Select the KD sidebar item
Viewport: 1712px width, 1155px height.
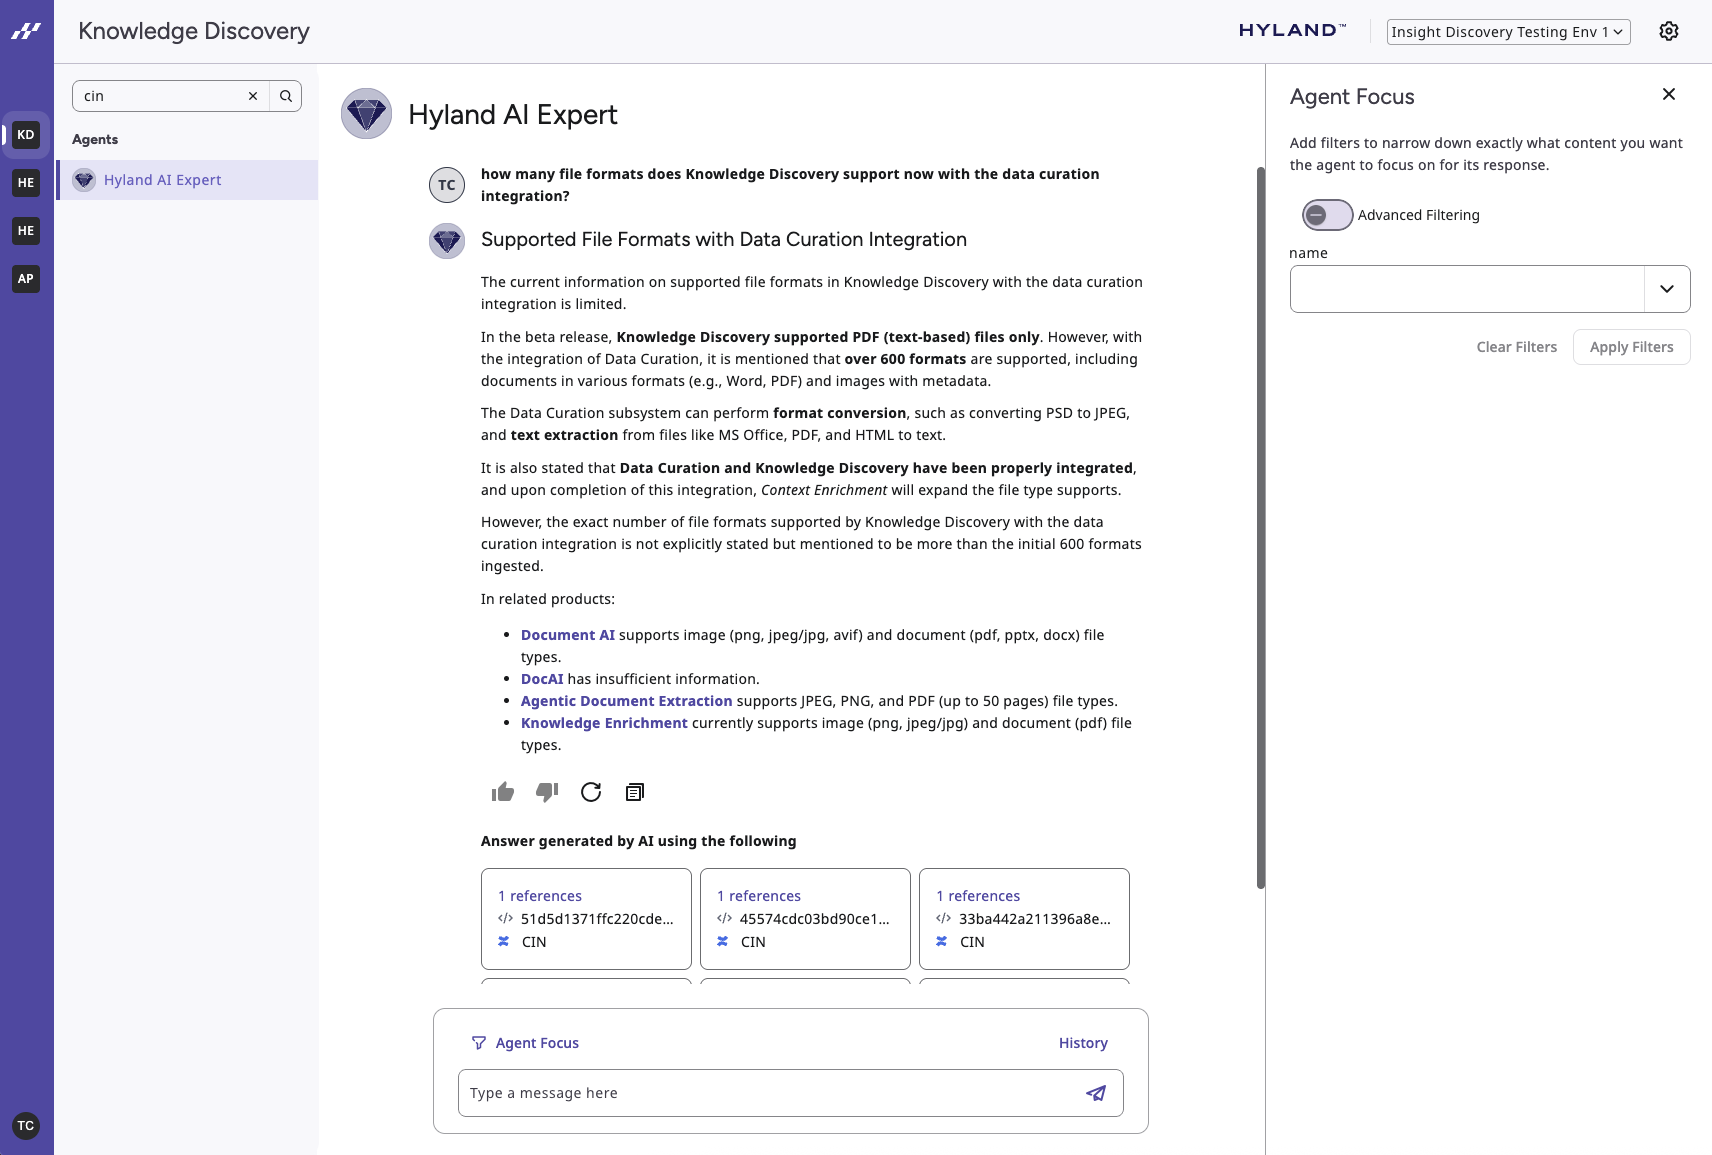(26, 135)
